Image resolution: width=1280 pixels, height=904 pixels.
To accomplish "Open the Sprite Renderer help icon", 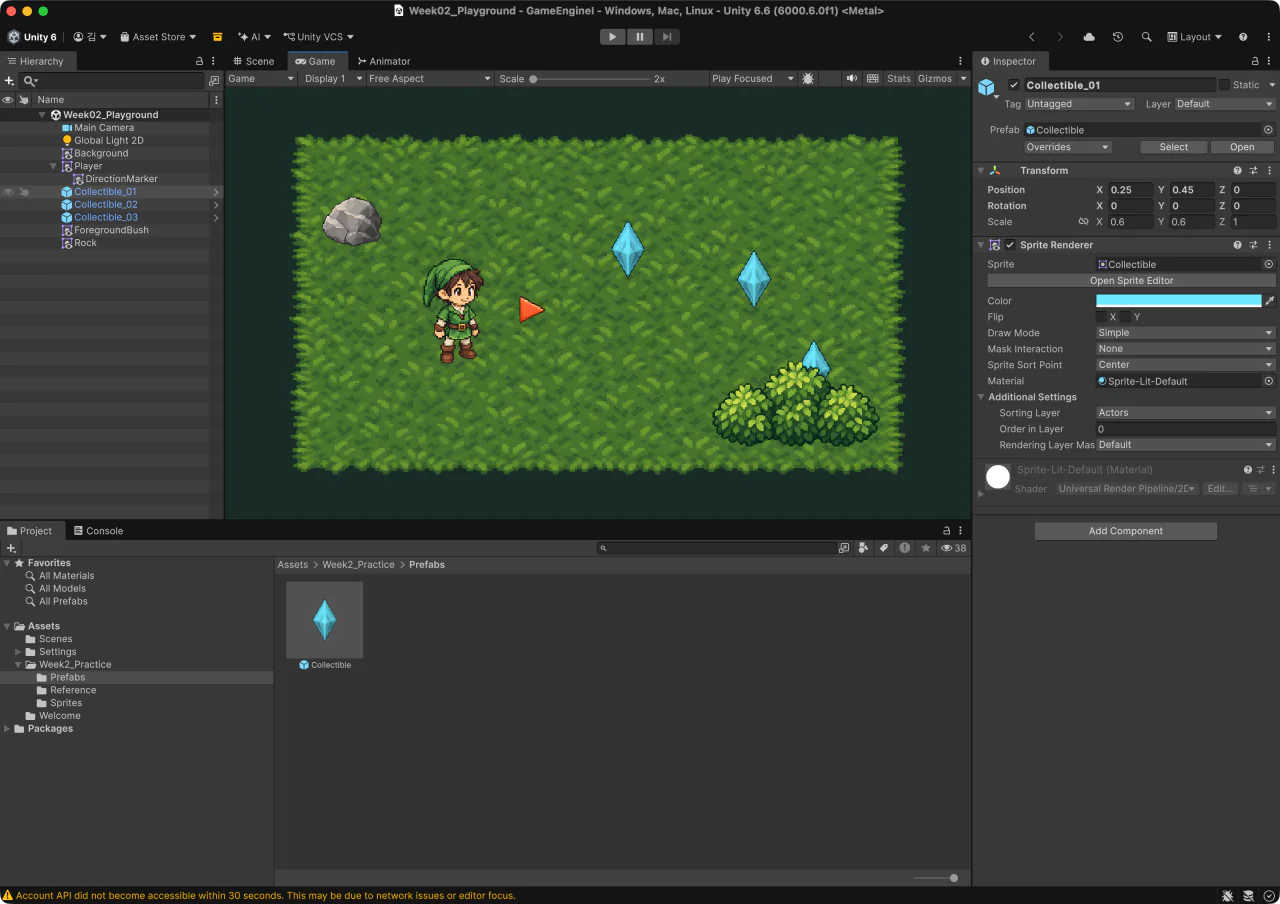I will pos(1238,245).
